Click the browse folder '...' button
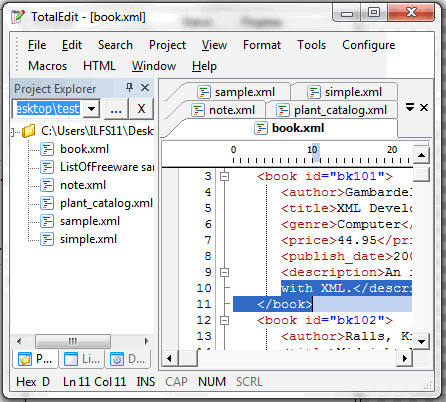 tap(116, 109)
